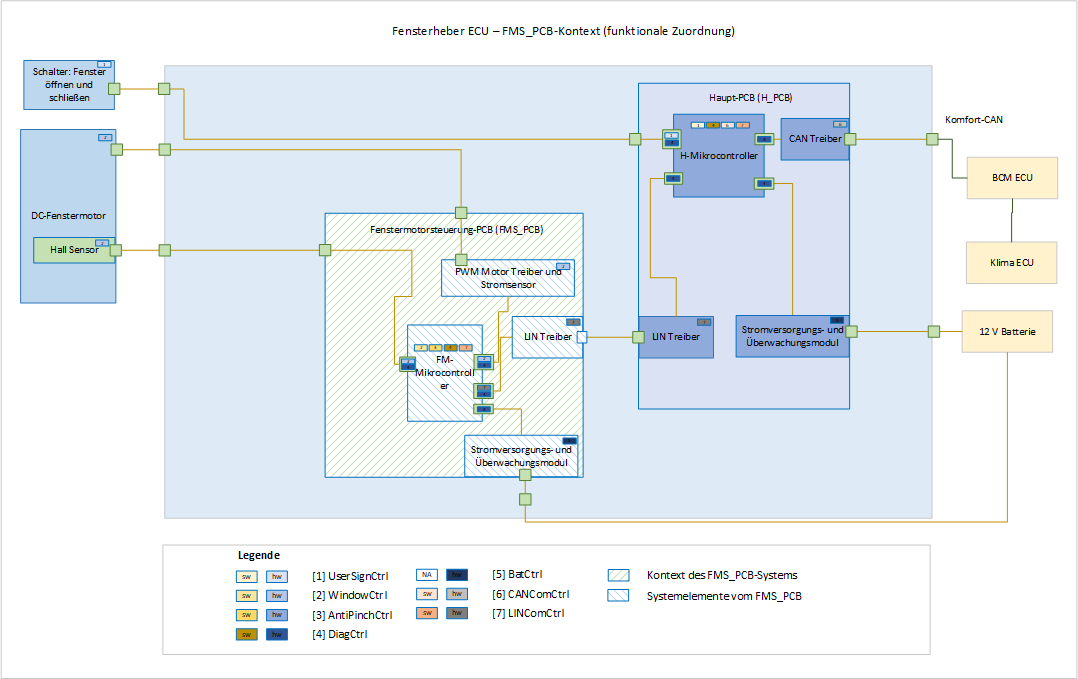Click the CAN Treiber block
Screen dimensions: 1078x679
(x=815, y=140)
